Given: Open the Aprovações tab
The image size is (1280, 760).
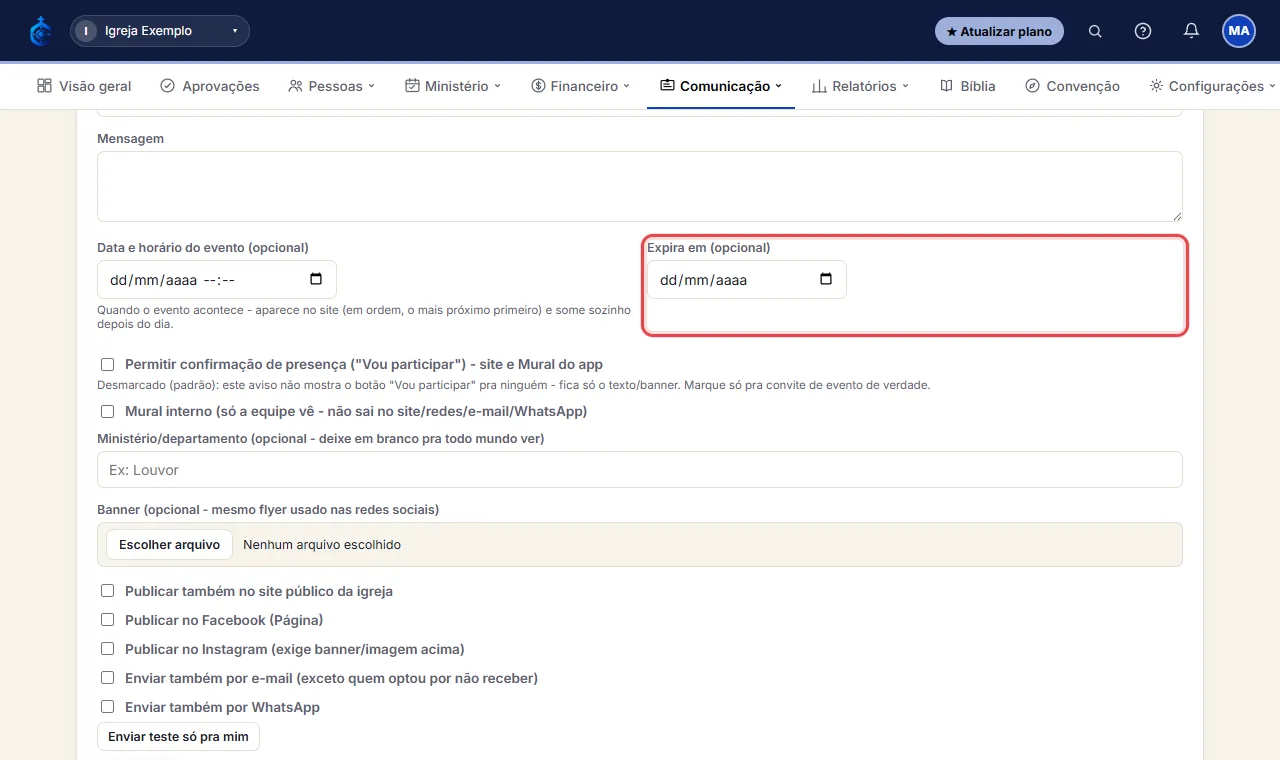Looking at the screenshot, I should 210,86.
